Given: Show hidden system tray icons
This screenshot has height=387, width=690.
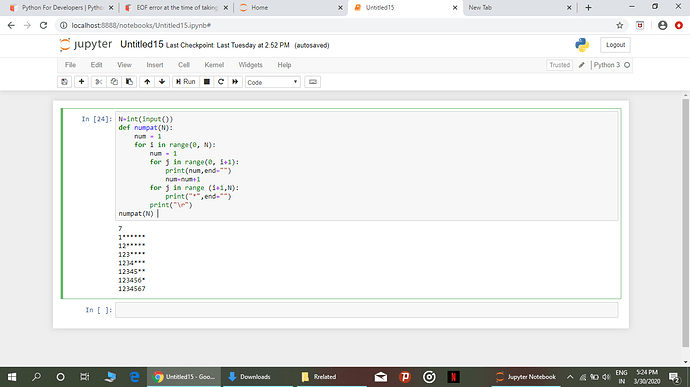Looking at the screenshot, I should pos(570,377).
